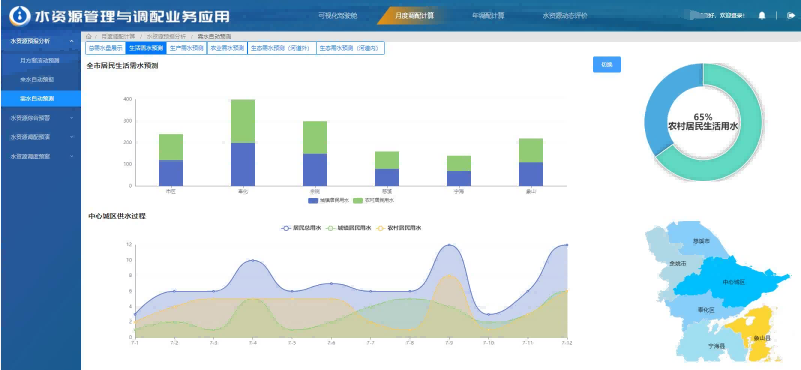Click the blue 切换 button

coord(607,64)
